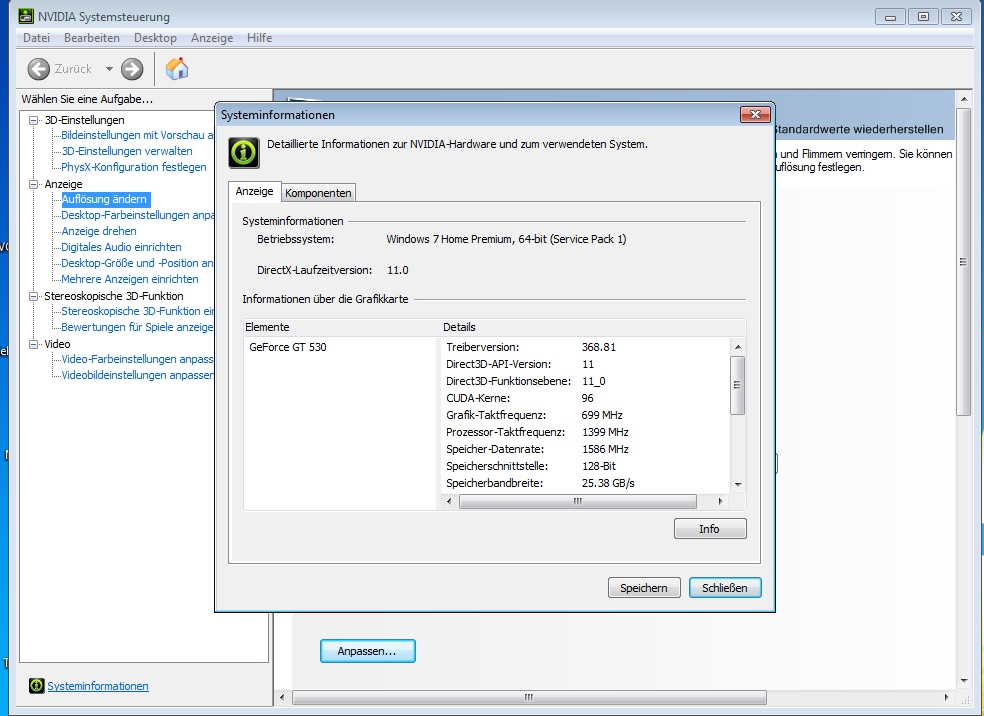Open the Bearbeiten menu
Image resolution: width=984 pixels, height=716 pixels.
[92, 38]
